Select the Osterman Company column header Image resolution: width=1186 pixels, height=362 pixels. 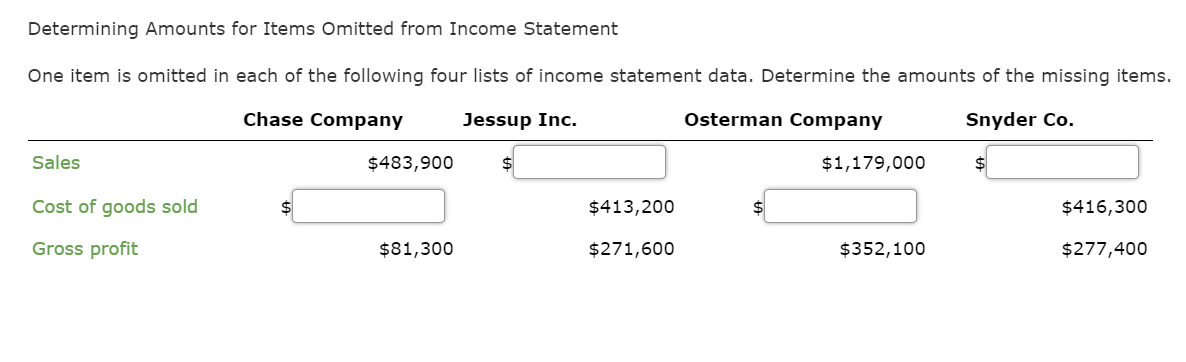click(x=783, y=120)
